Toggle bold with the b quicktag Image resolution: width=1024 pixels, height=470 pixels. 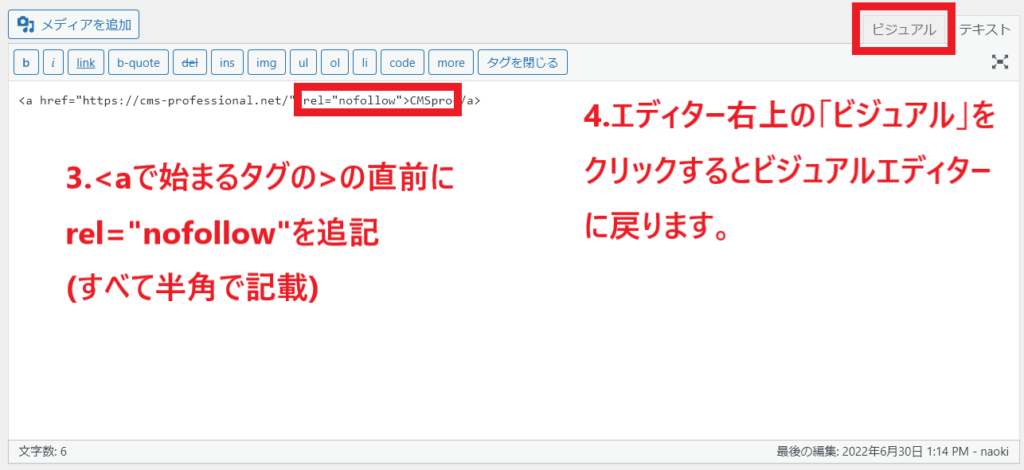tap(26, 63)
